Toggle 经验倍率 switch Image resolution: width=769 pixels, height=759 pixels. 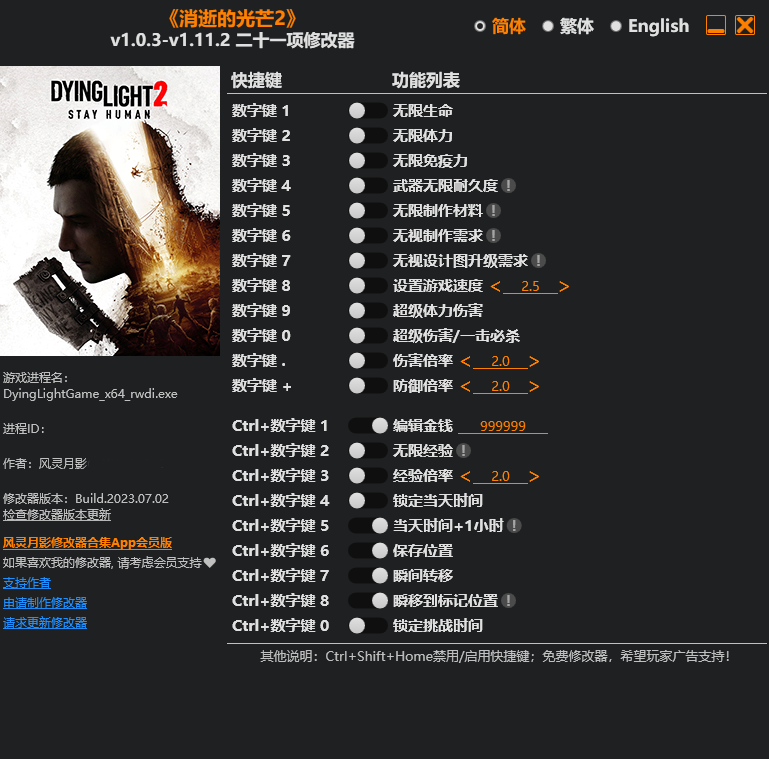click(368, 476)
